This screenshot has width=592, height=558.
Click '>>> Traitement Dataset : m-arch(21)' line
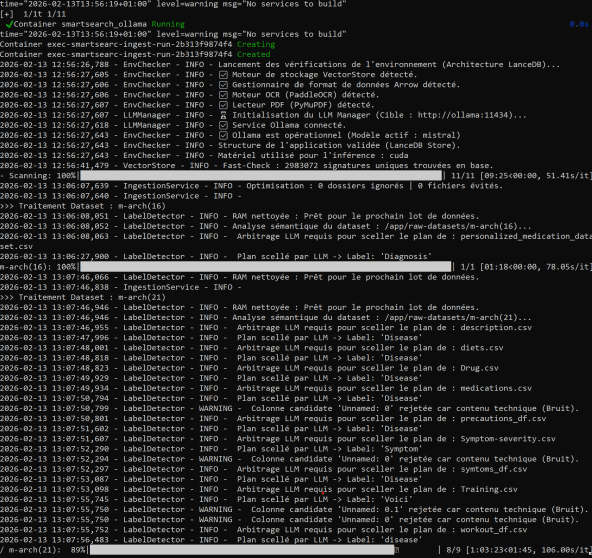point(83,297)
